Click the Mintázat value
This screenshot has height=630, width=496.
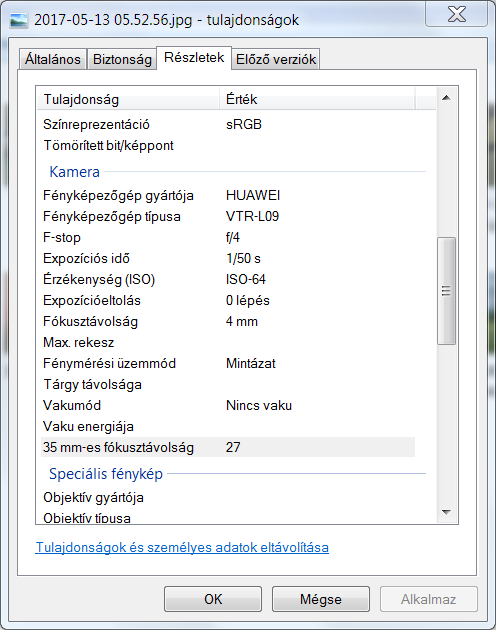click(250, 363)
